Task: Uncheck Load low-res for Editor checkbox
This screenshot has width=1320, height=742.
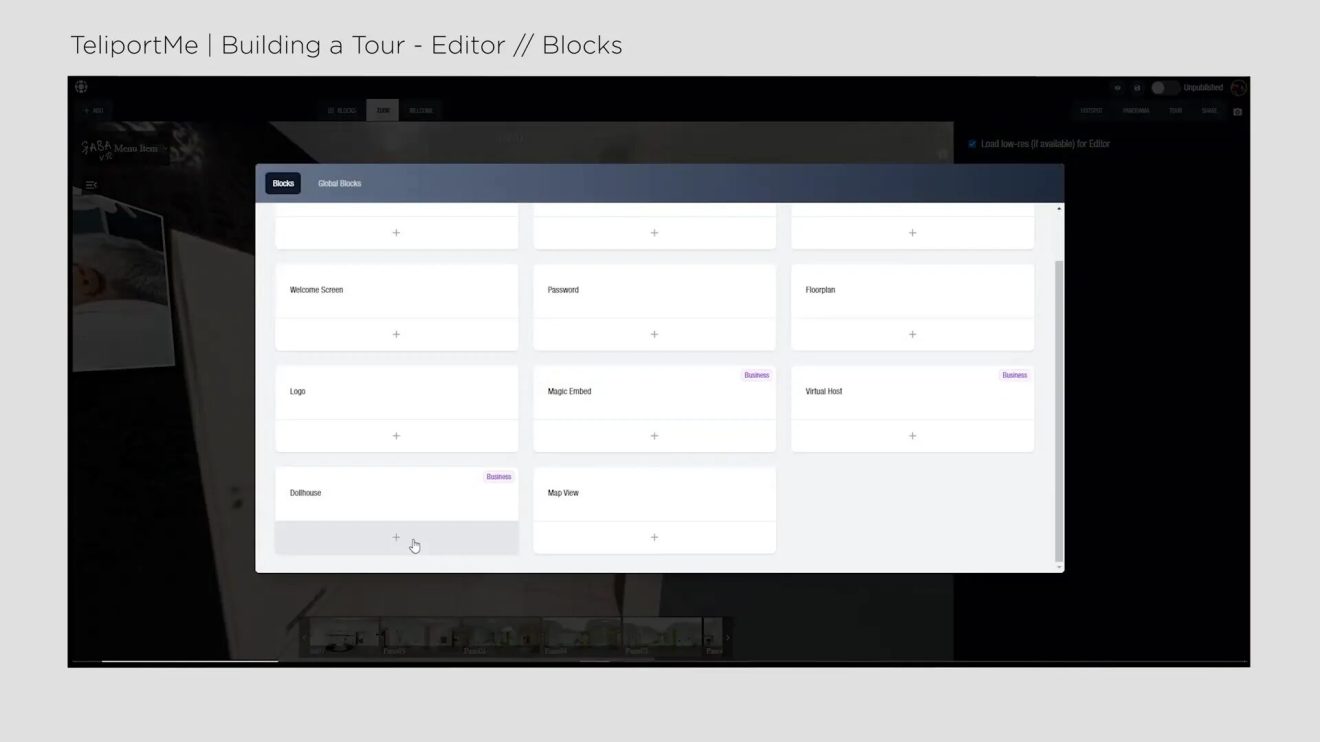Action: click(x=972, y=144)
